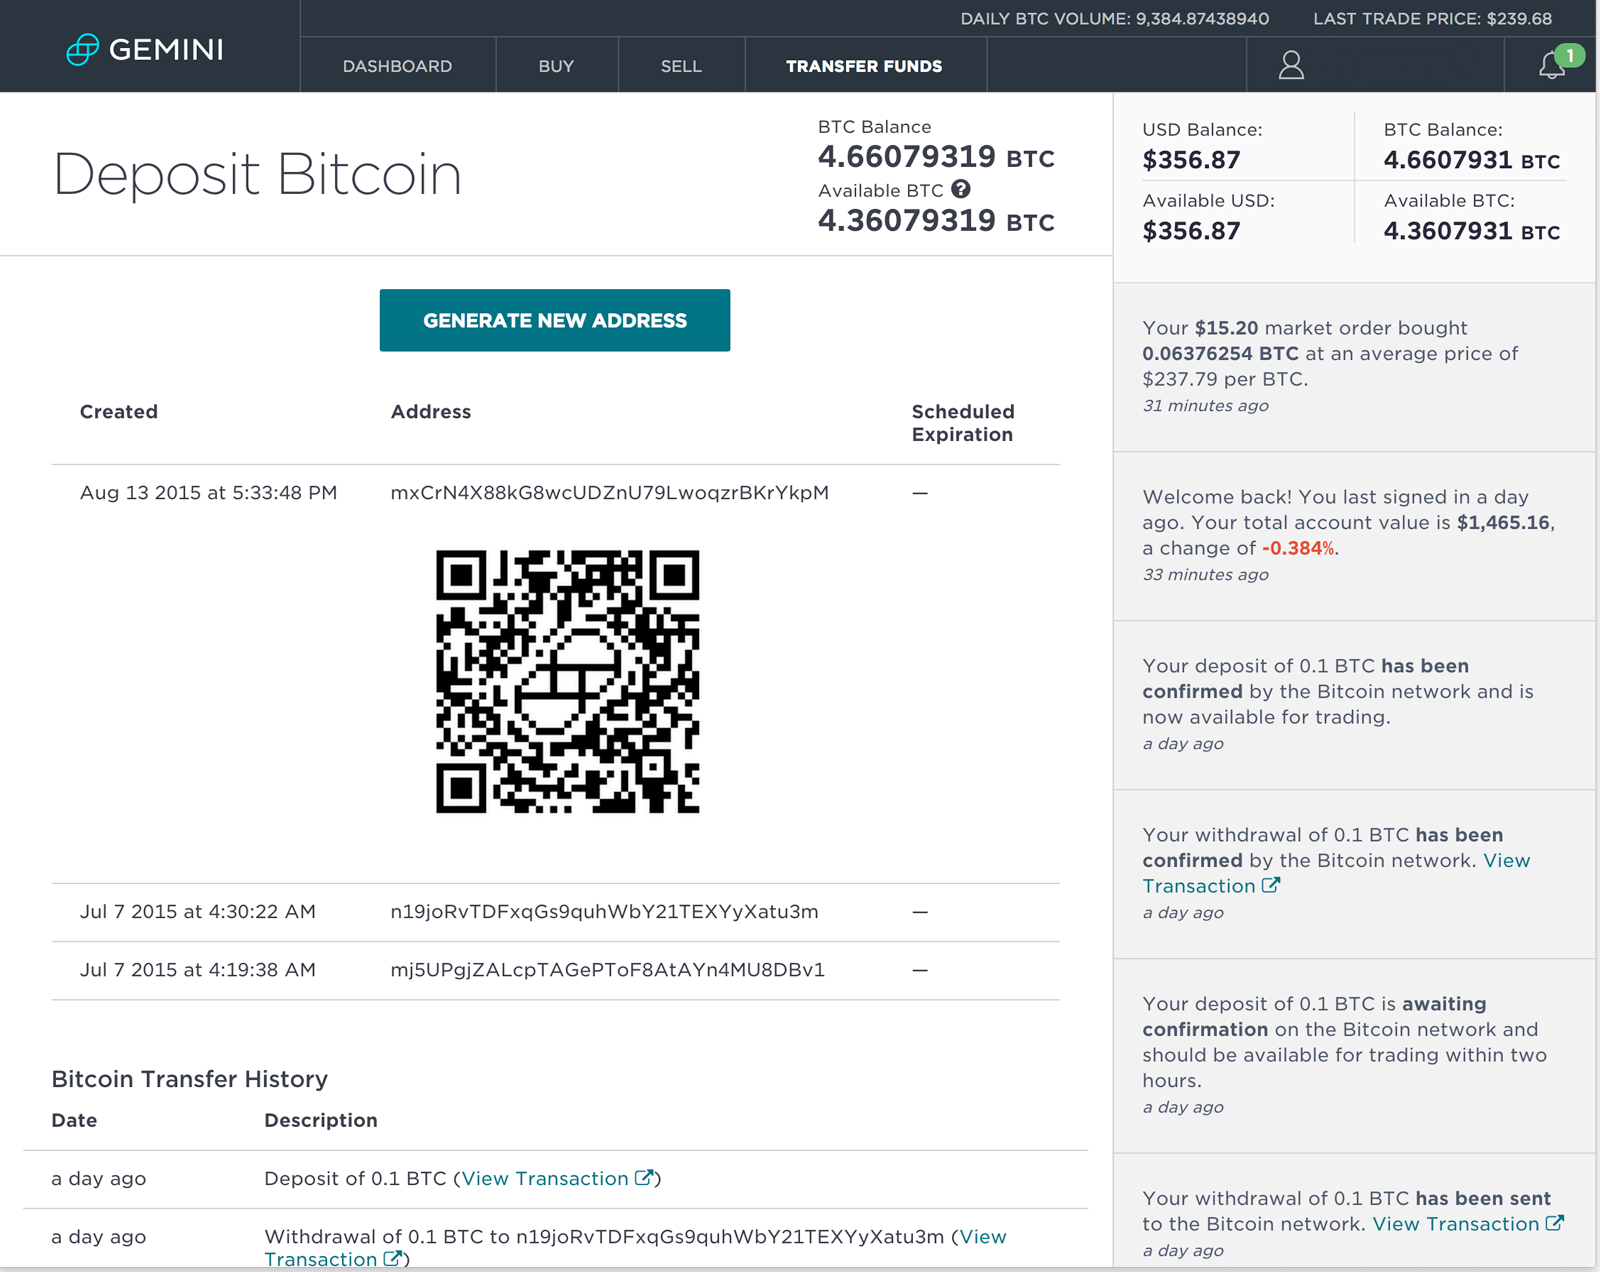Image resolution: width=1600 pixels, height=1272 pixels.
Task: Click the Created column header
Action: pos(119,411)
